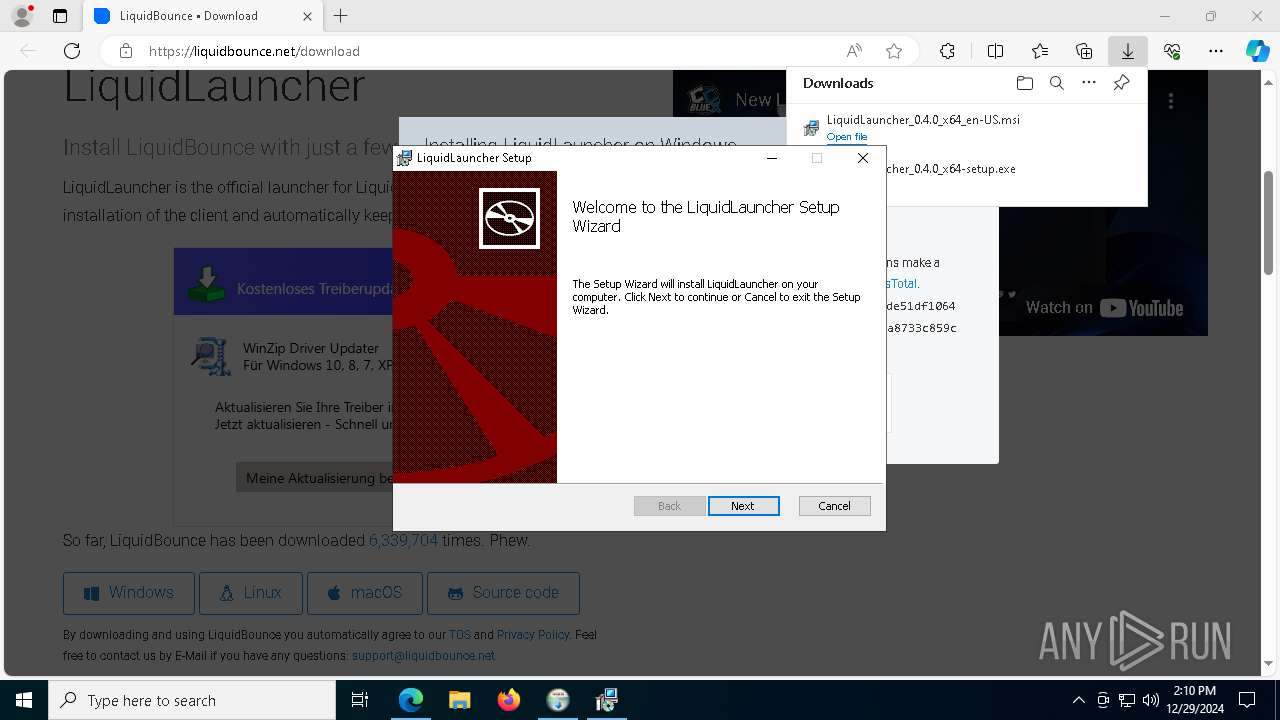Open the Copilot sidebar icon

click(x=1257, y=51)
